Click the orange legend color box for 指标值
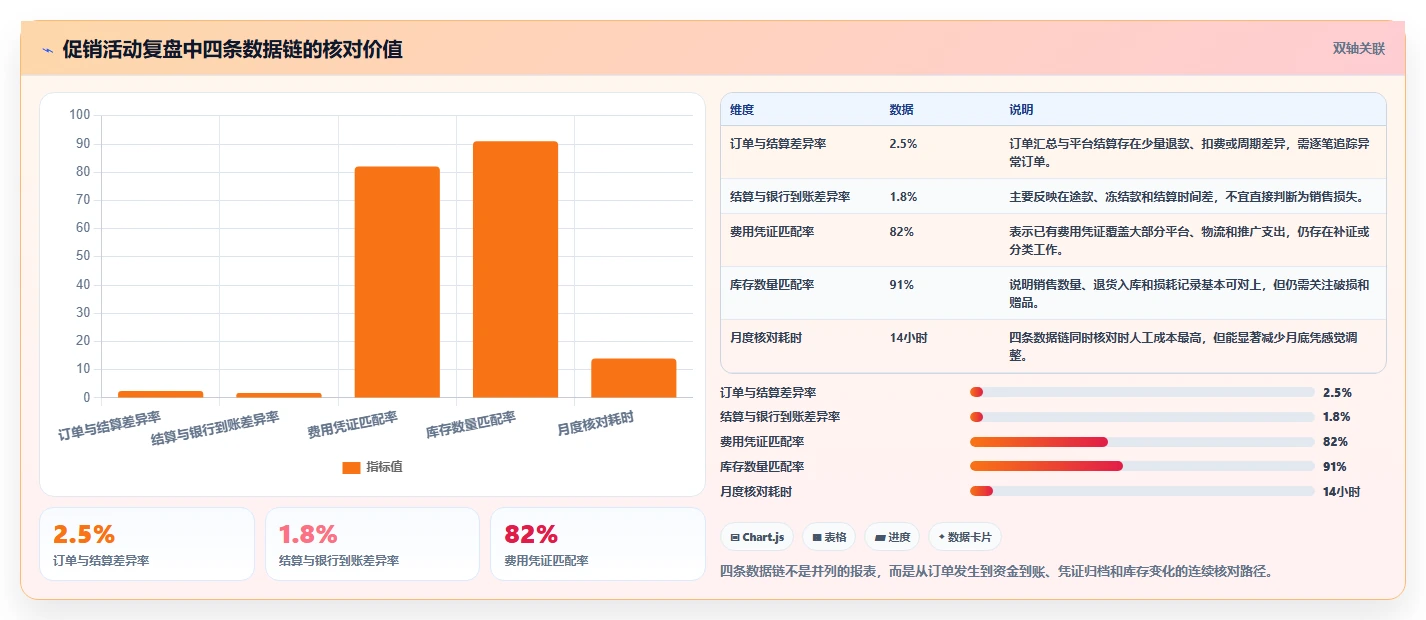Viewport: 1426px width, 620px height. pos(351,467)
